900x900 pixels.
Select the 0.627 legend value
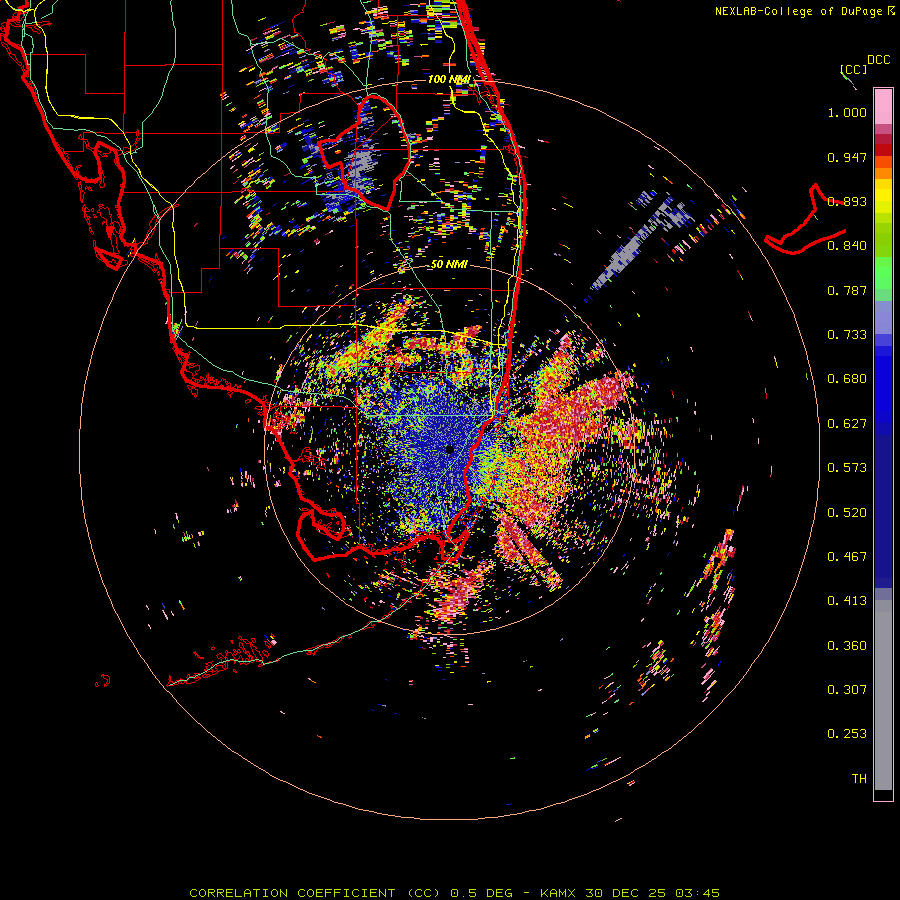[x=847, y=424]
